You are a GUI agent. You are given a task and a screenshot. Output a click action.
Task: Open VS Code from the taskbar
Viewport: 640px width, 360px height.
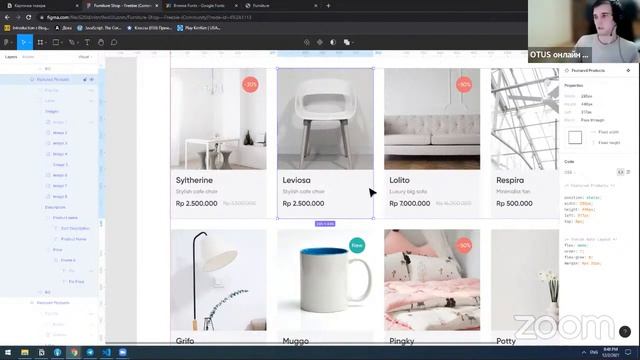click(107, 352)
